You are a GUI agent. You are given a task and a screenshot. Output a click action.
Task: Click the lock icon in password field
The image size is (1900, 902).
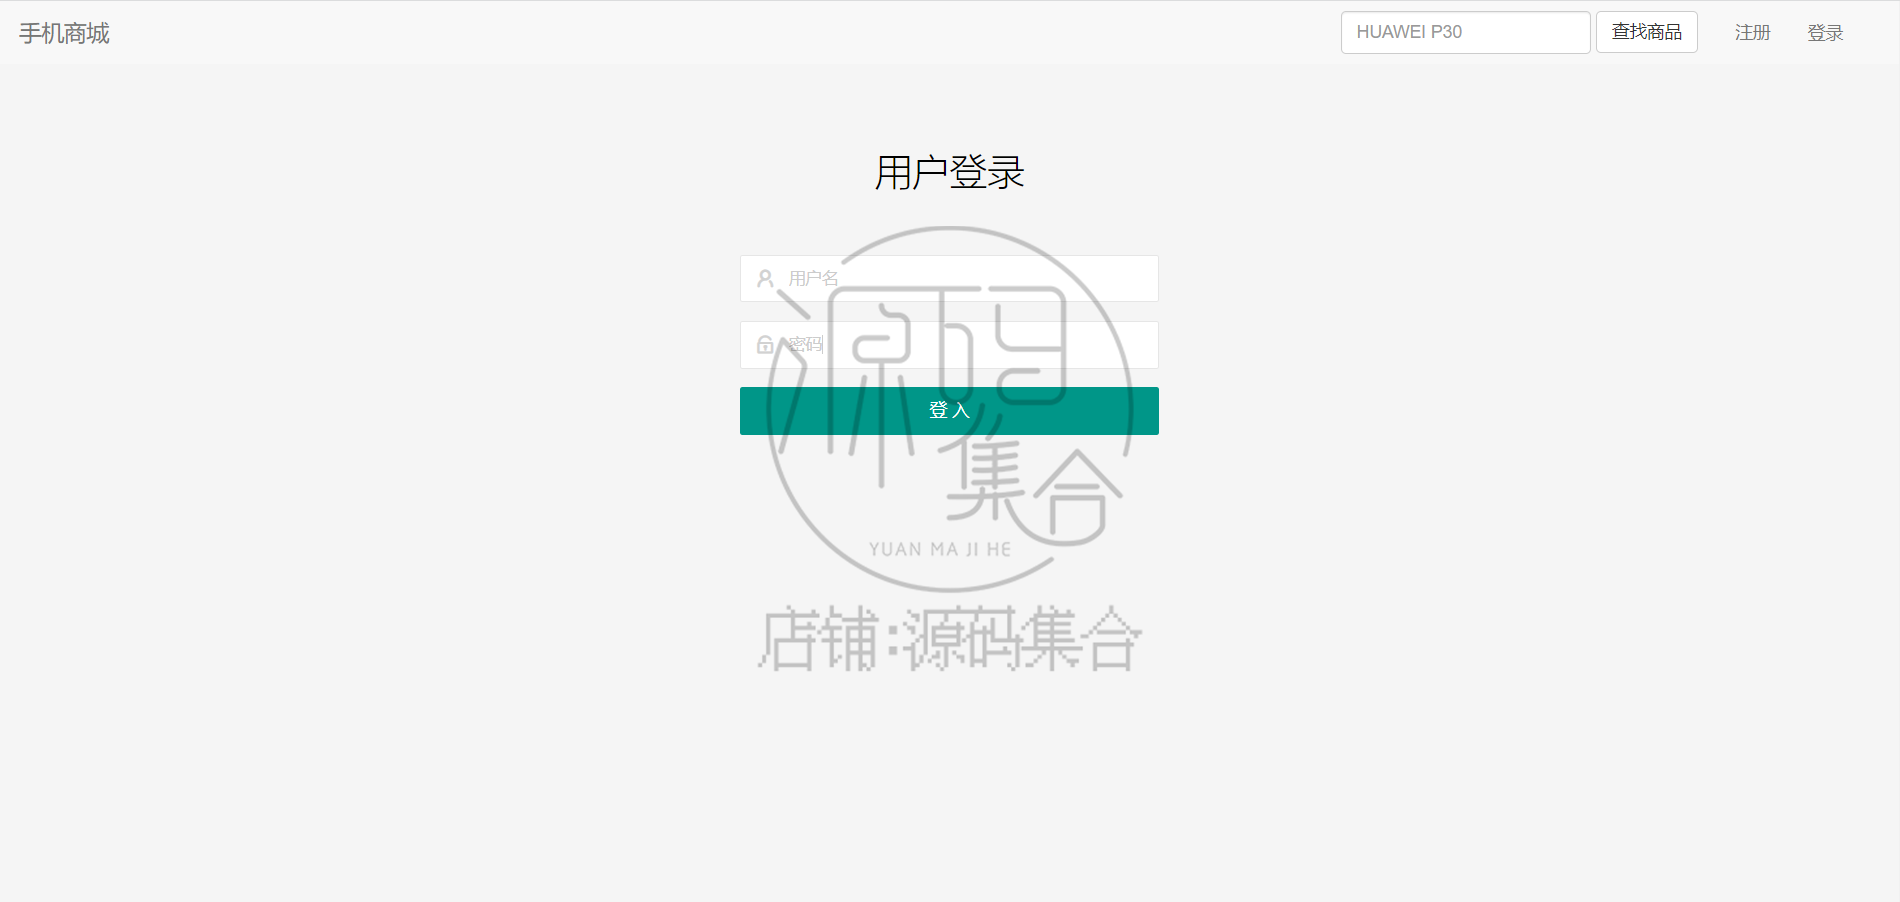(765, 345)
